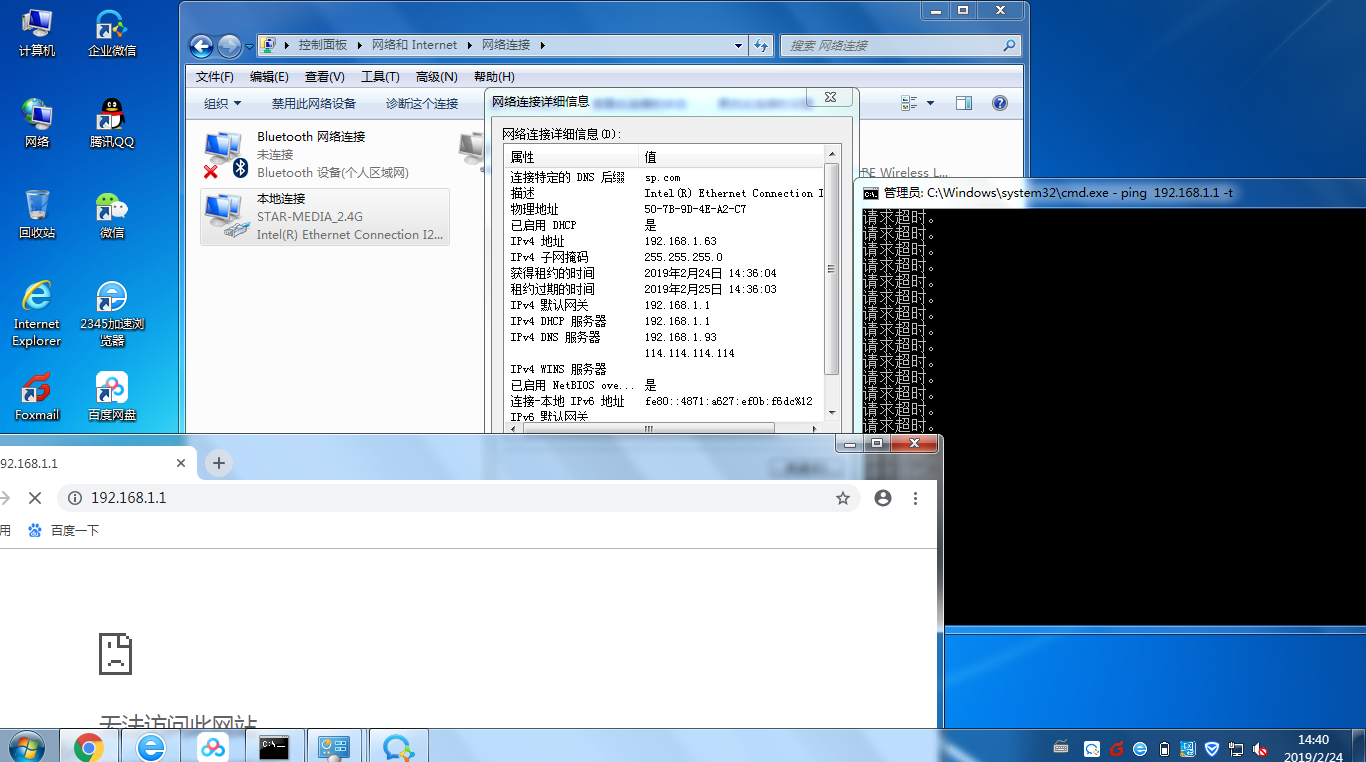The width and height of the screenshot is (1366, 762).
Task: Expand 控制面板 breadcrumb arrow
Action: [358, 46]
